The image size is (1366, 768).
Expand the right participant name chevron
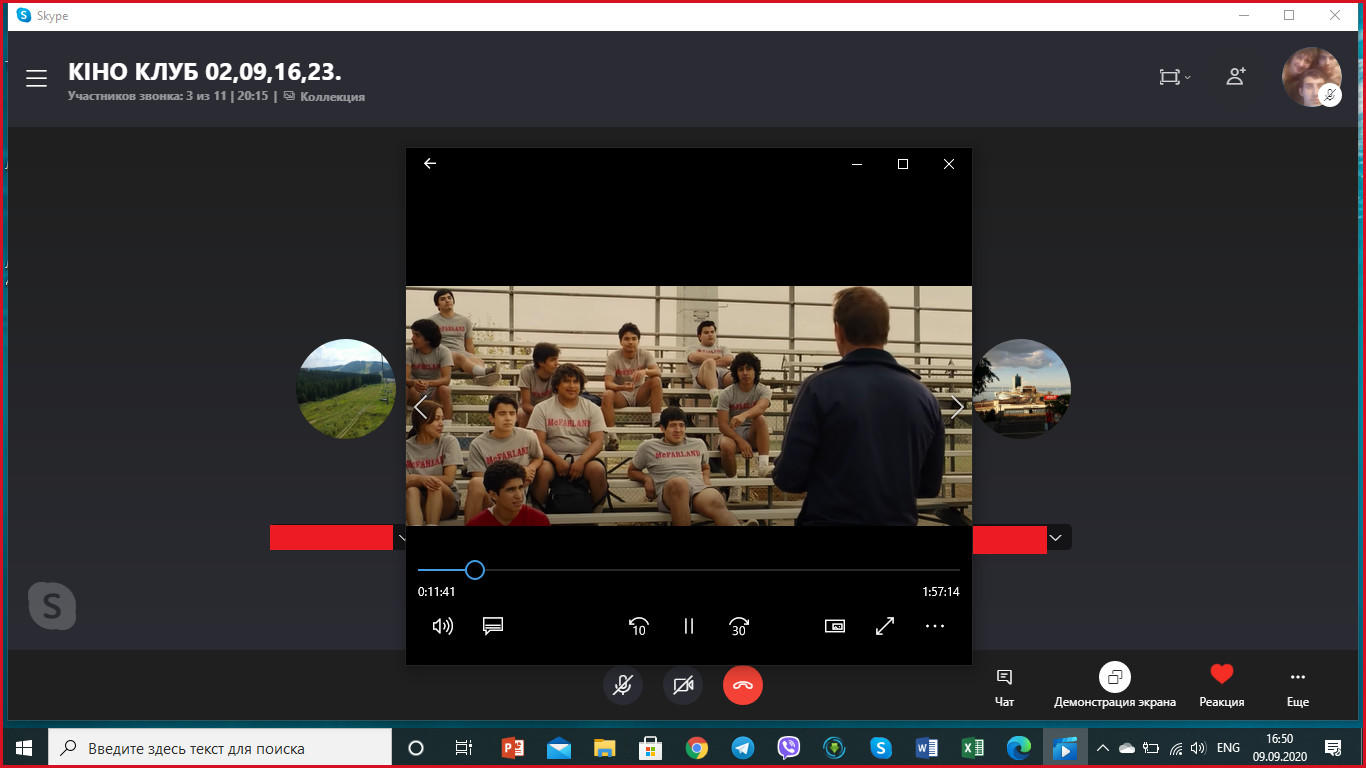1056,538
